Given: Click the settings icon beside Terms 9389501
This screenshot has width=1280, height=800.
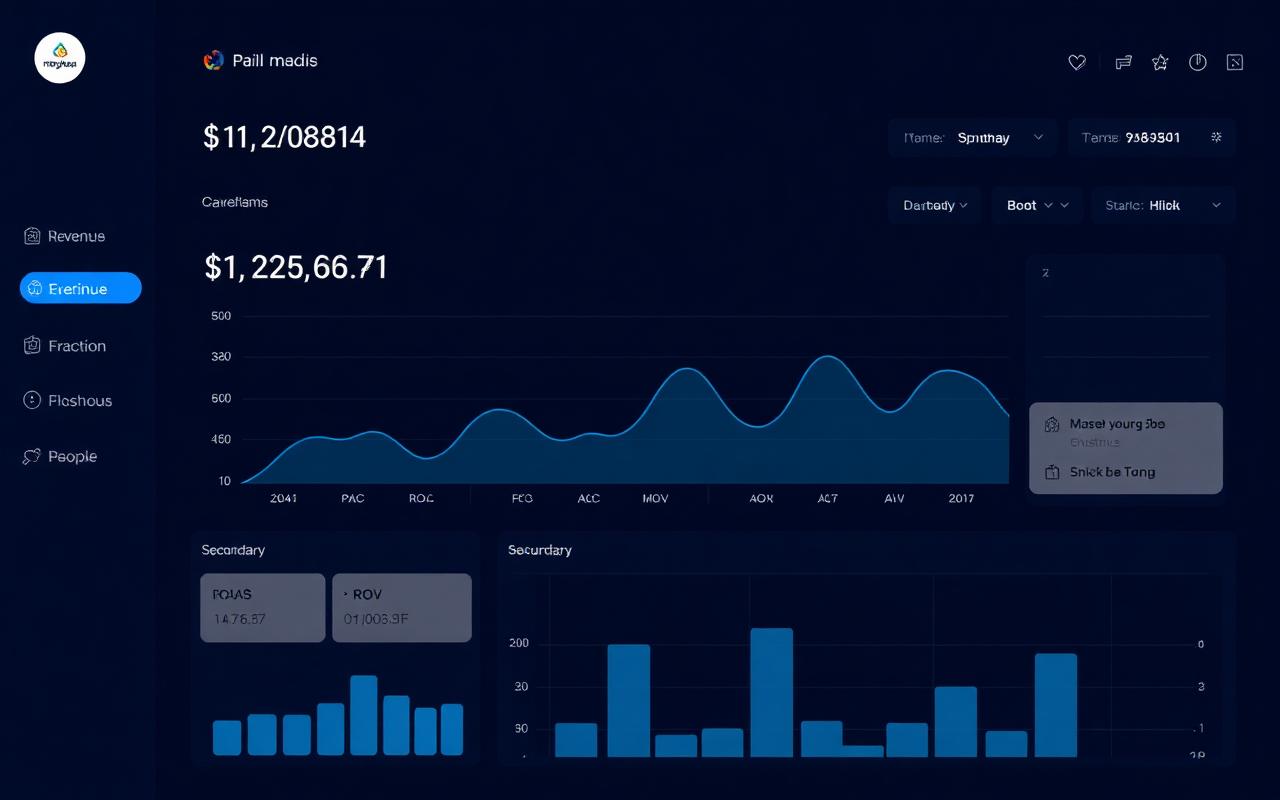Looking at the screenshot, I should [1216, 137].
